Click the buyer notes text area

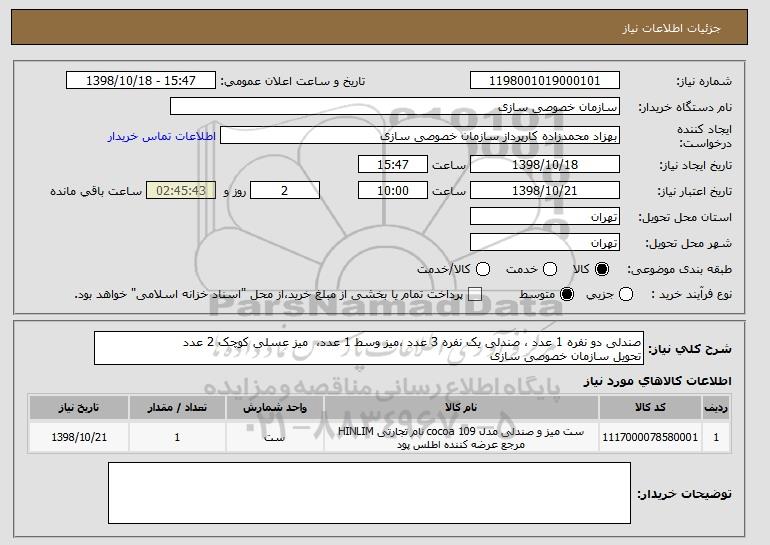(369, 493)
